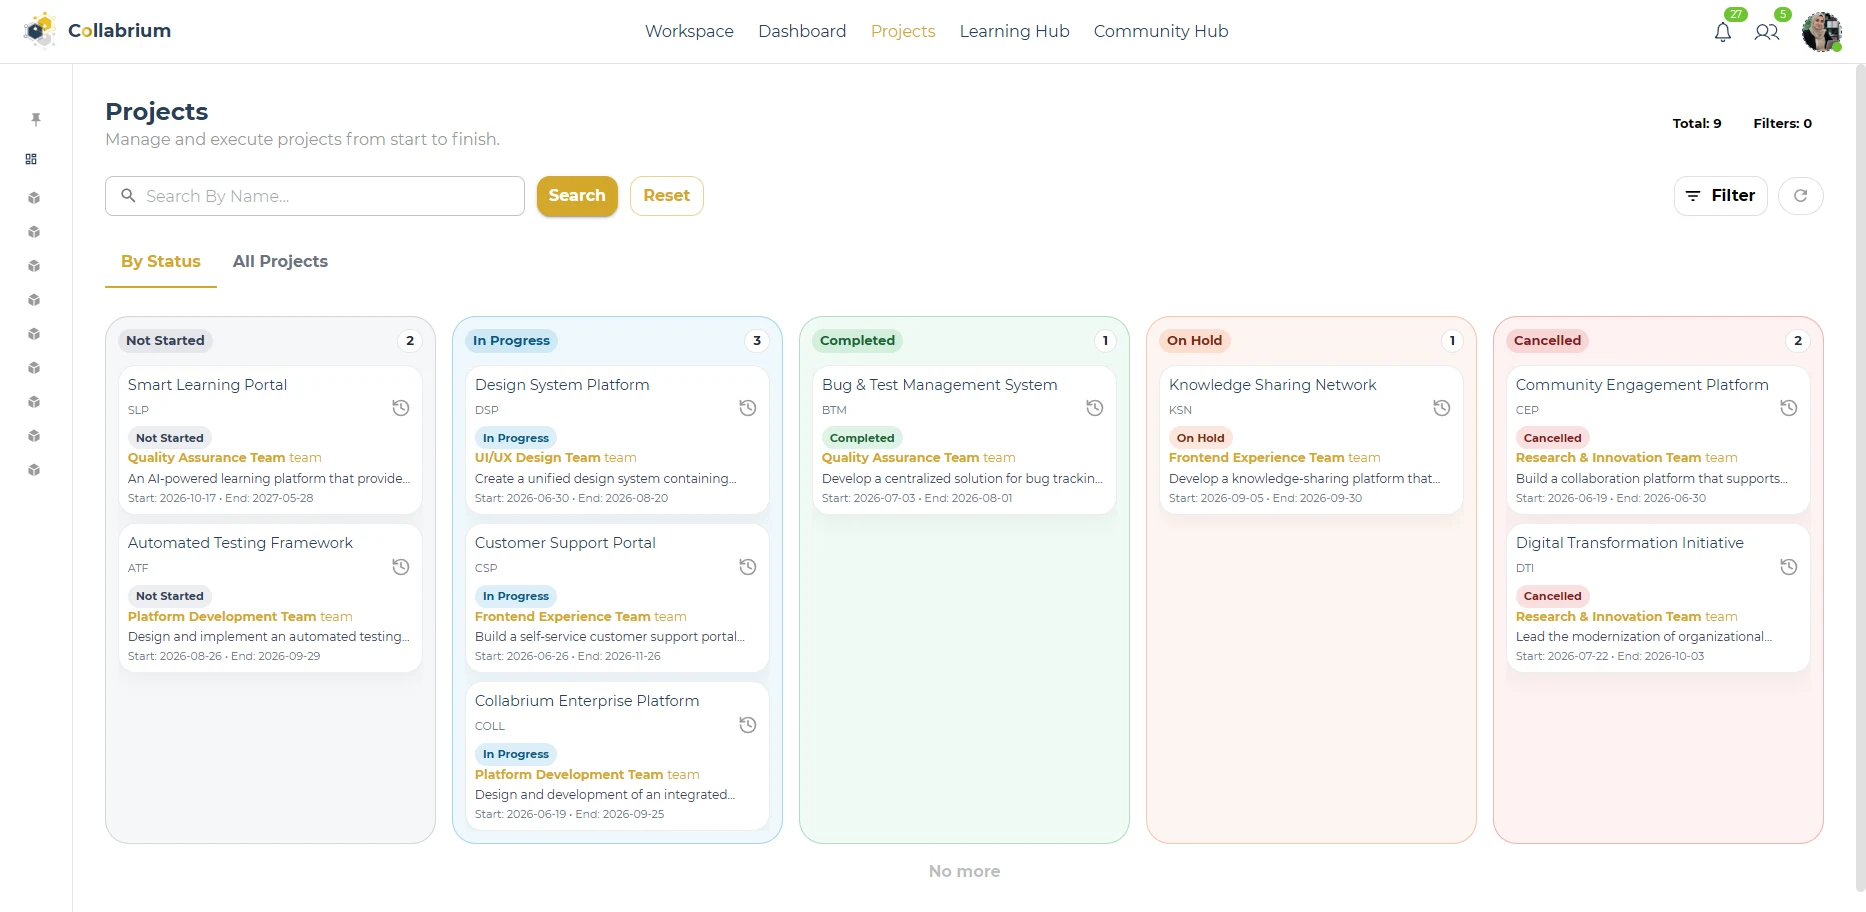Open the Bug & Test Management System title
Screen dimensions: 1866x912
(x=939, y=385)
